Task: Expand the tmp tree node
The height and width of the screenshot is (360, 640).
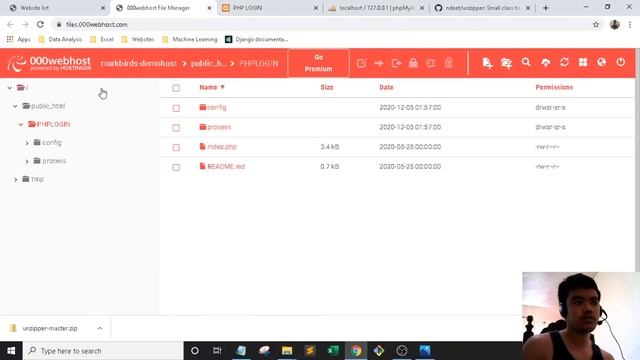Action: 16,179
